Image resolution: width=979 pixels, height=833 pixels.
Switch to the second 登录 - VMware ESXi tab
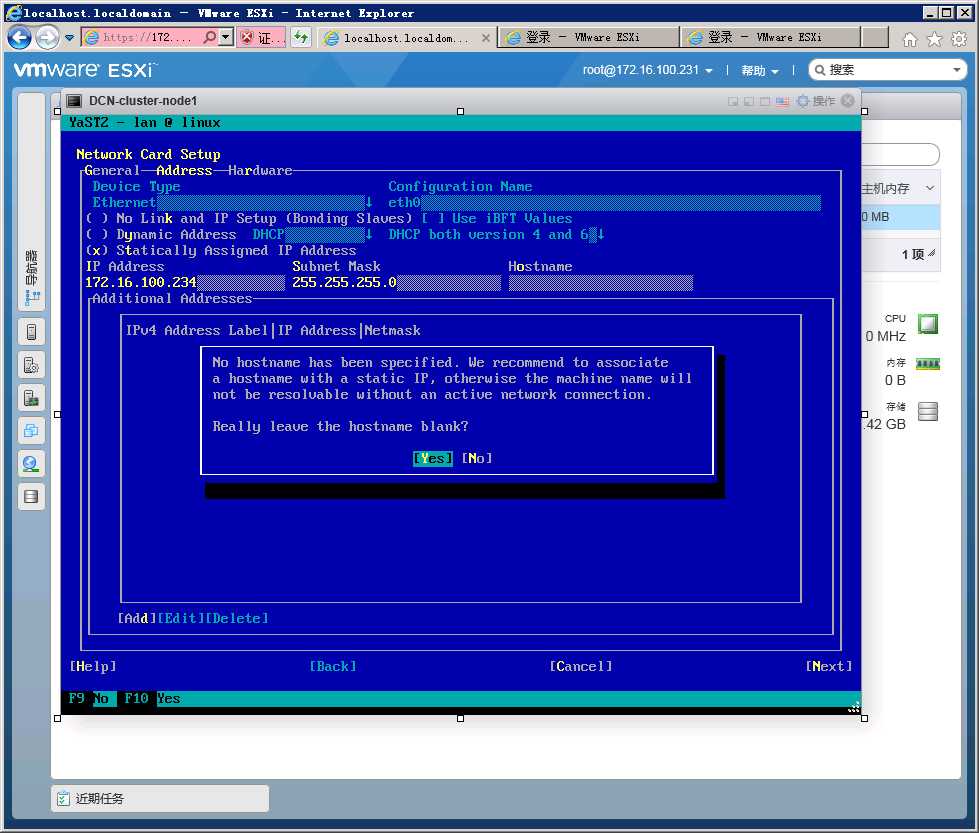tap(770, 37)
